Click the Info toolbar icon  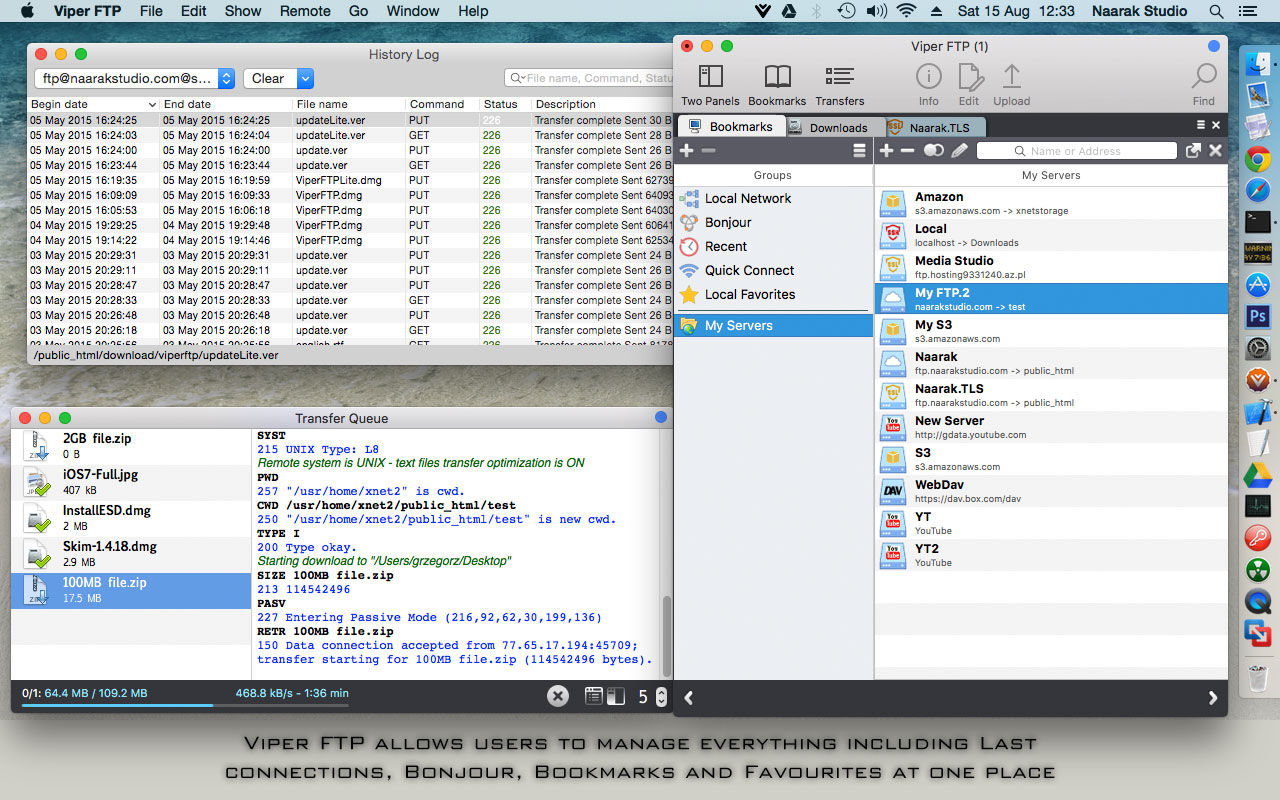click(929, 85)
